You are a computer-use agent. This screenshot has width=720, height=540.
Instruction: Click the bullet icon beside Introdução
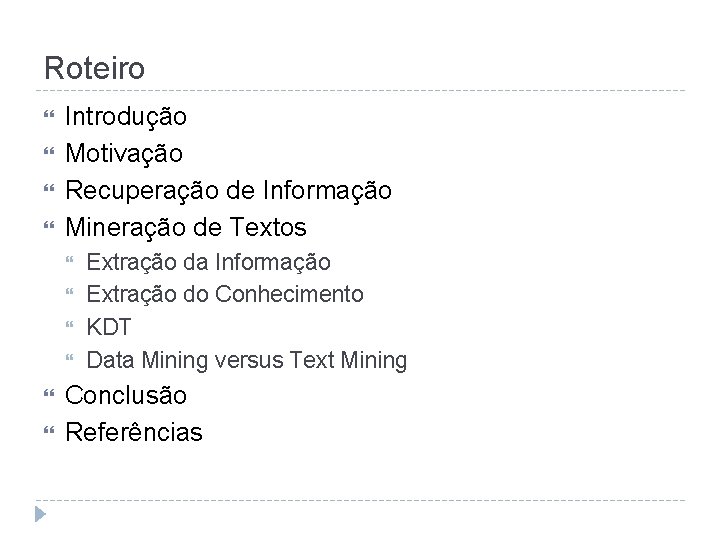[50, 117]
